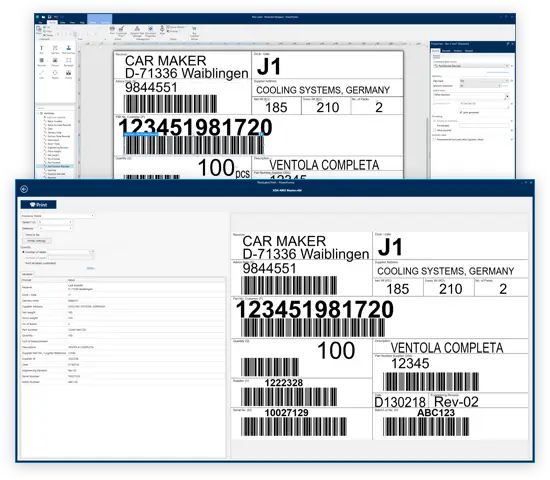This screenshot has width=550, height=480.
Task: Click the back arrow in print window
Action: pyautogui.click(x=24, y=189)
